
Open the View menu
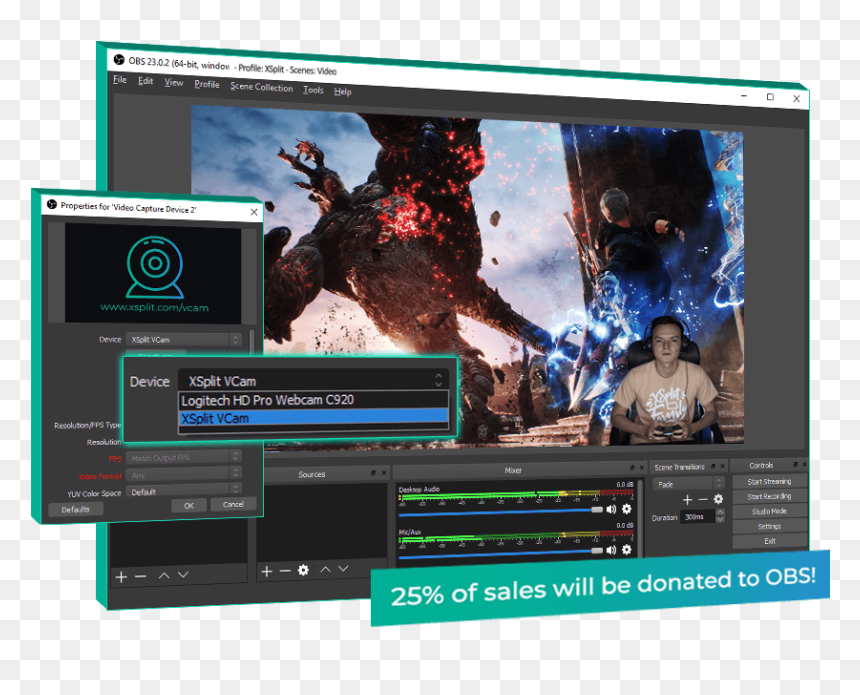[x=174, y=83]
